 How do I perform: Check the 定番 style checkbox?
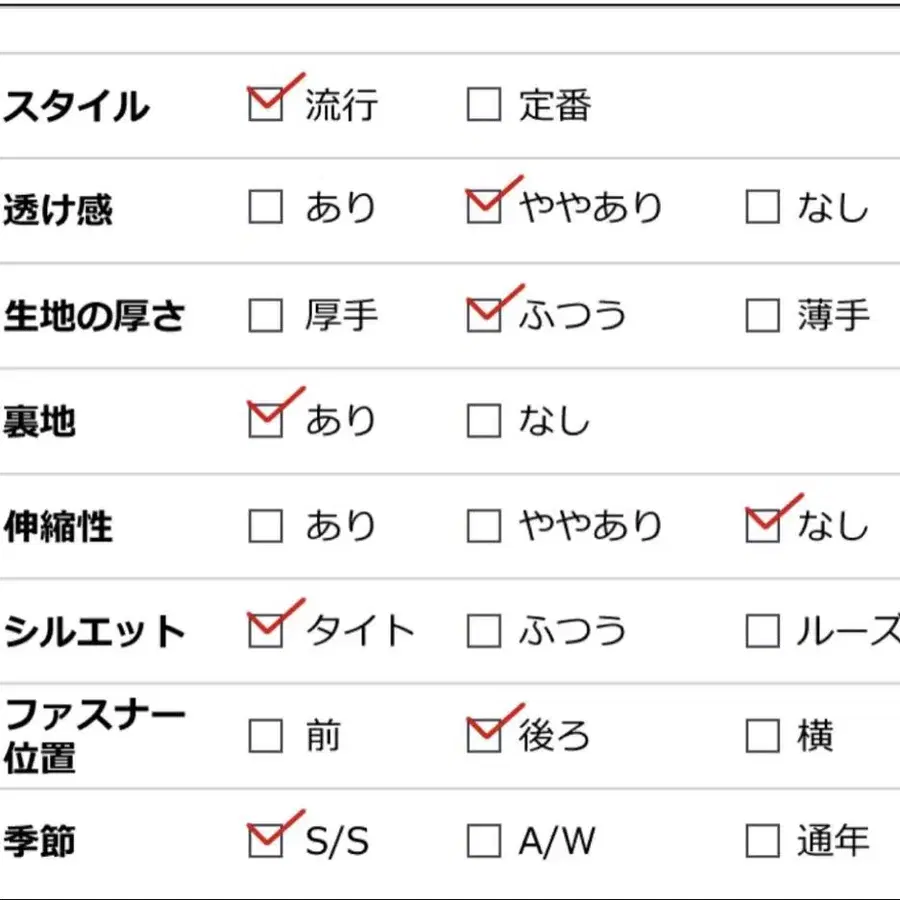484,104
